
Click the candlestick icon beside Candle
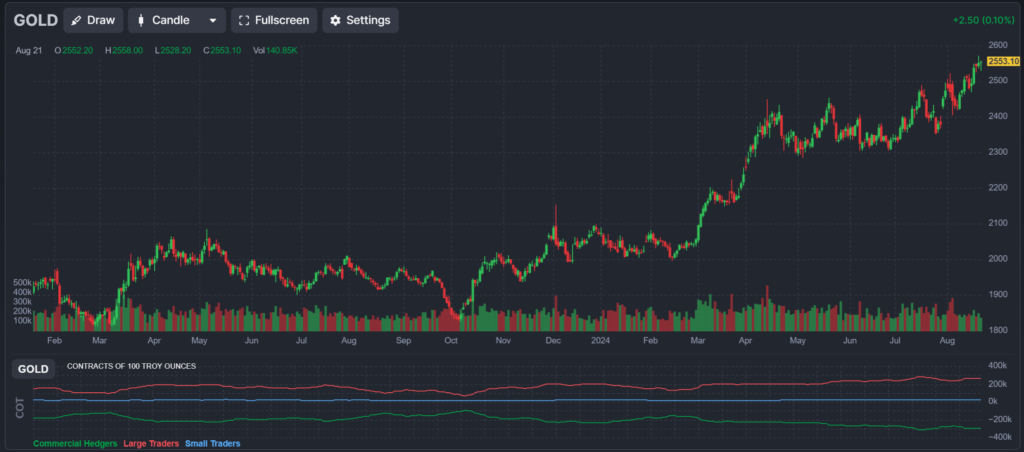pos(140,20)
